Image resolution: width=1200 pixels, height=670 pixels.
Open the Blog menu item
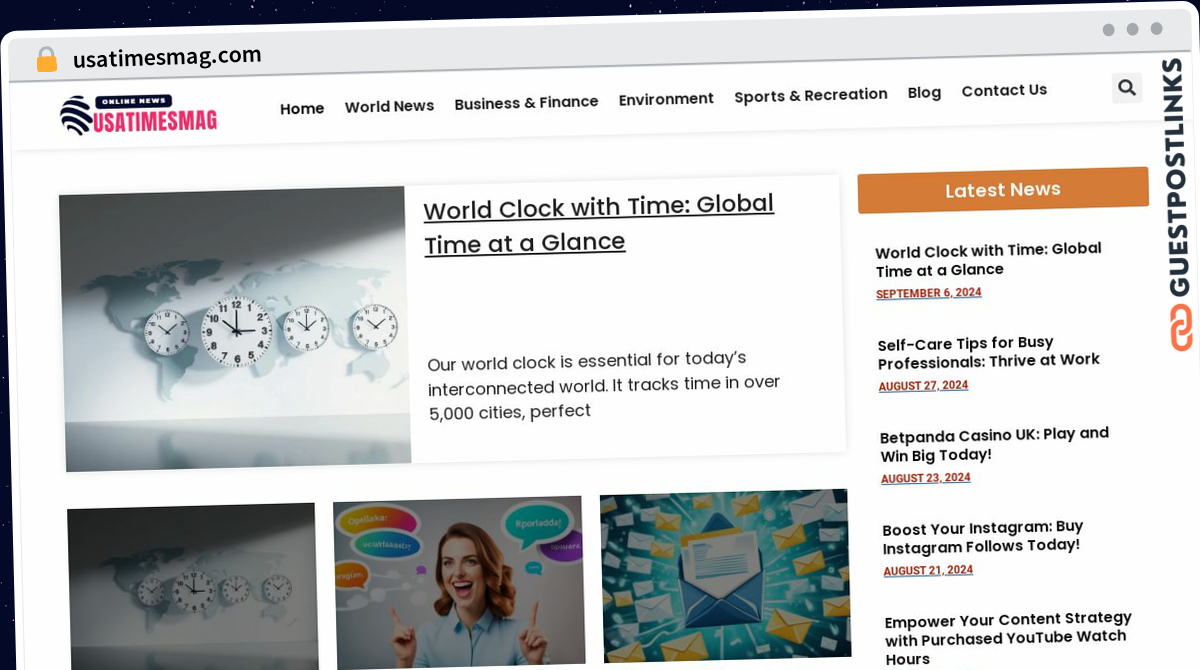coord(924,92)
